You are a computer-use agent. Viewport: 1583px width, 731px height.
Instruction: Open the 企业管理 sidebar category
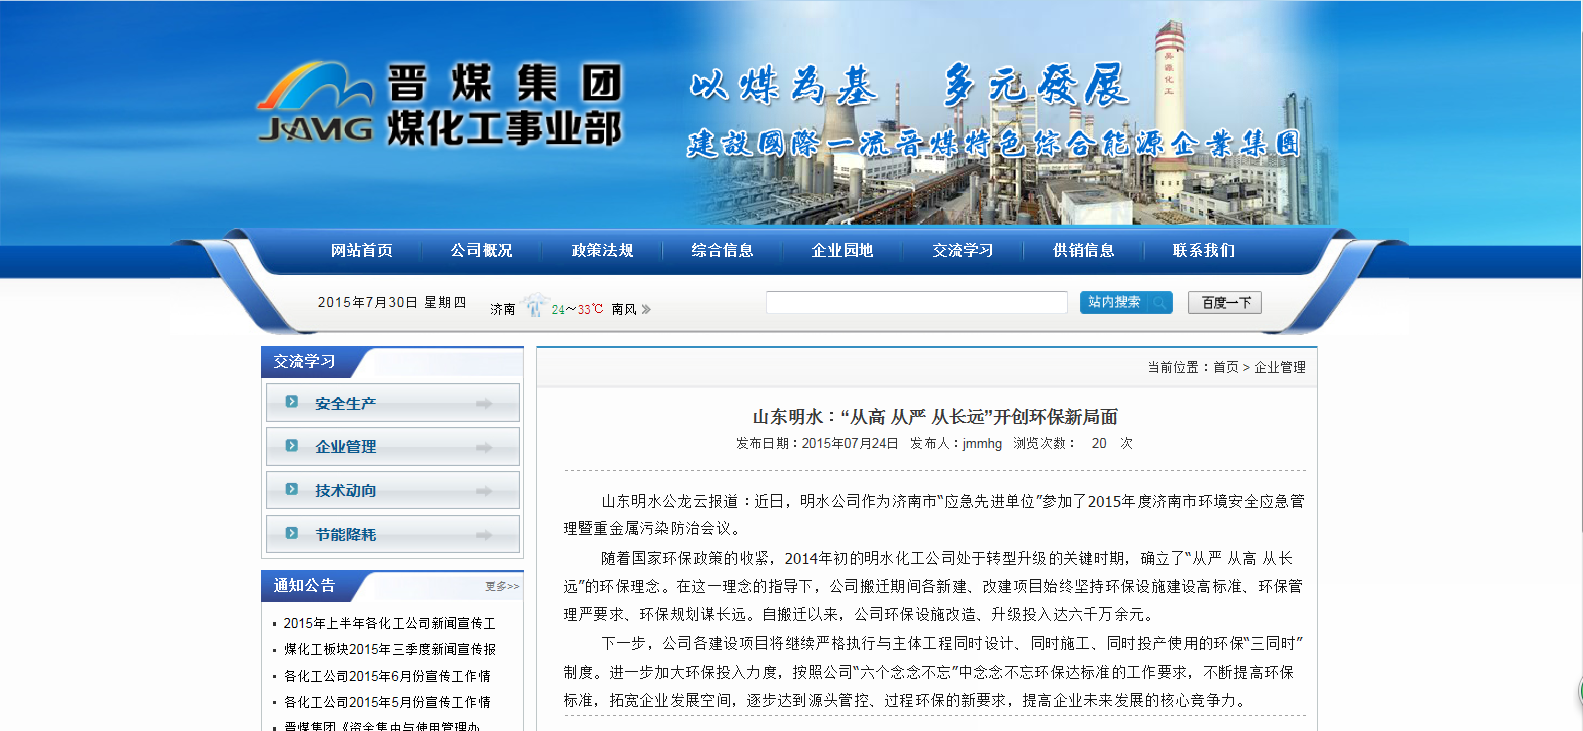[393, 447]
